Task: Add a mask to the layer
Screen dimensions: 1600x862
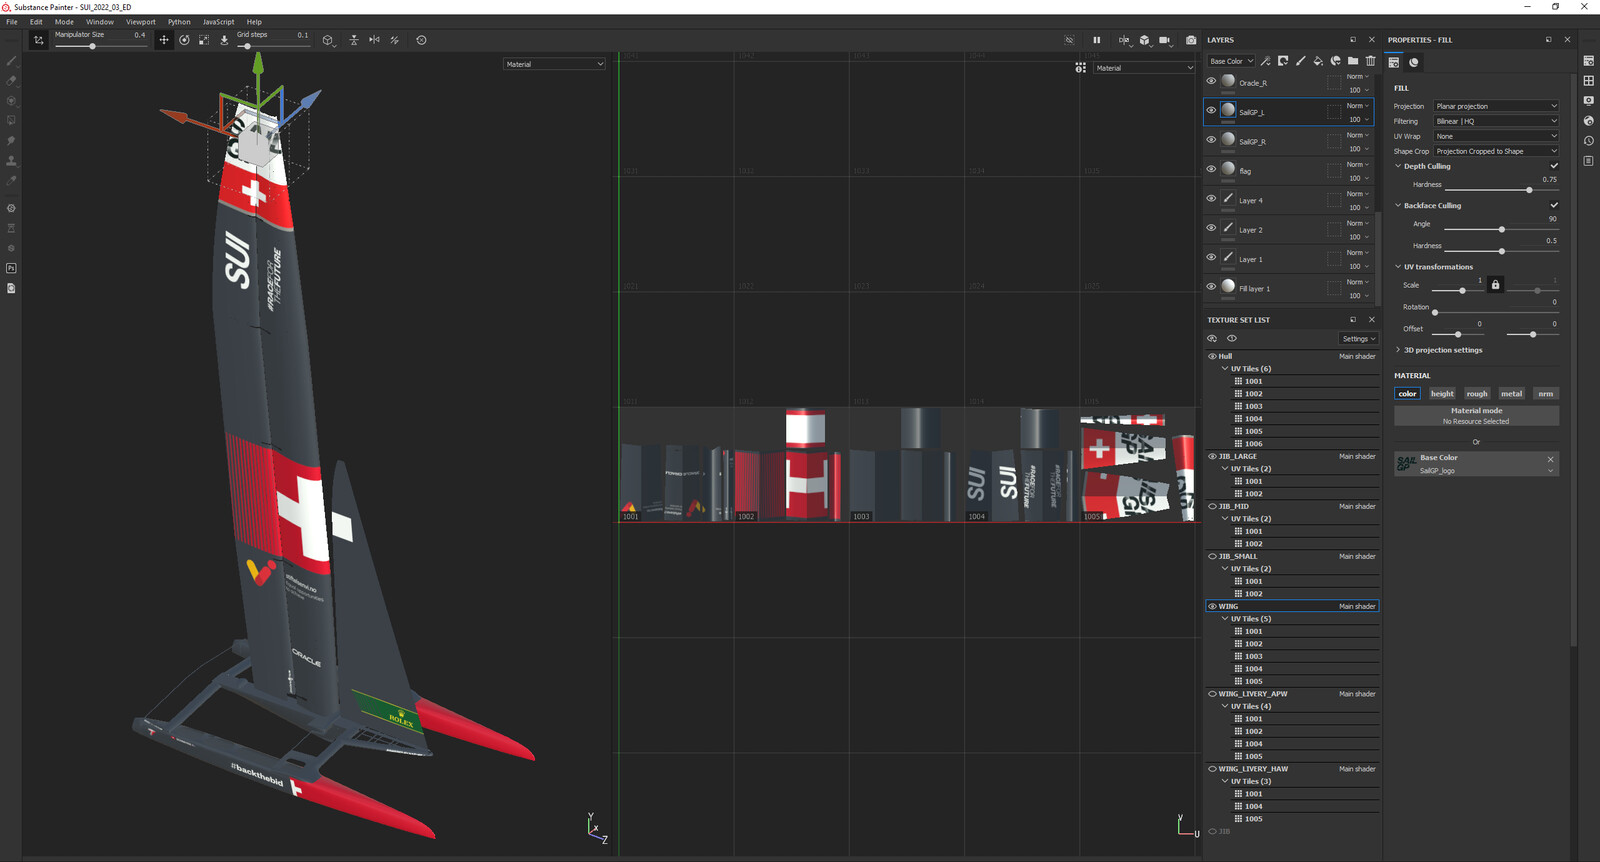Action: point(1283,61)
